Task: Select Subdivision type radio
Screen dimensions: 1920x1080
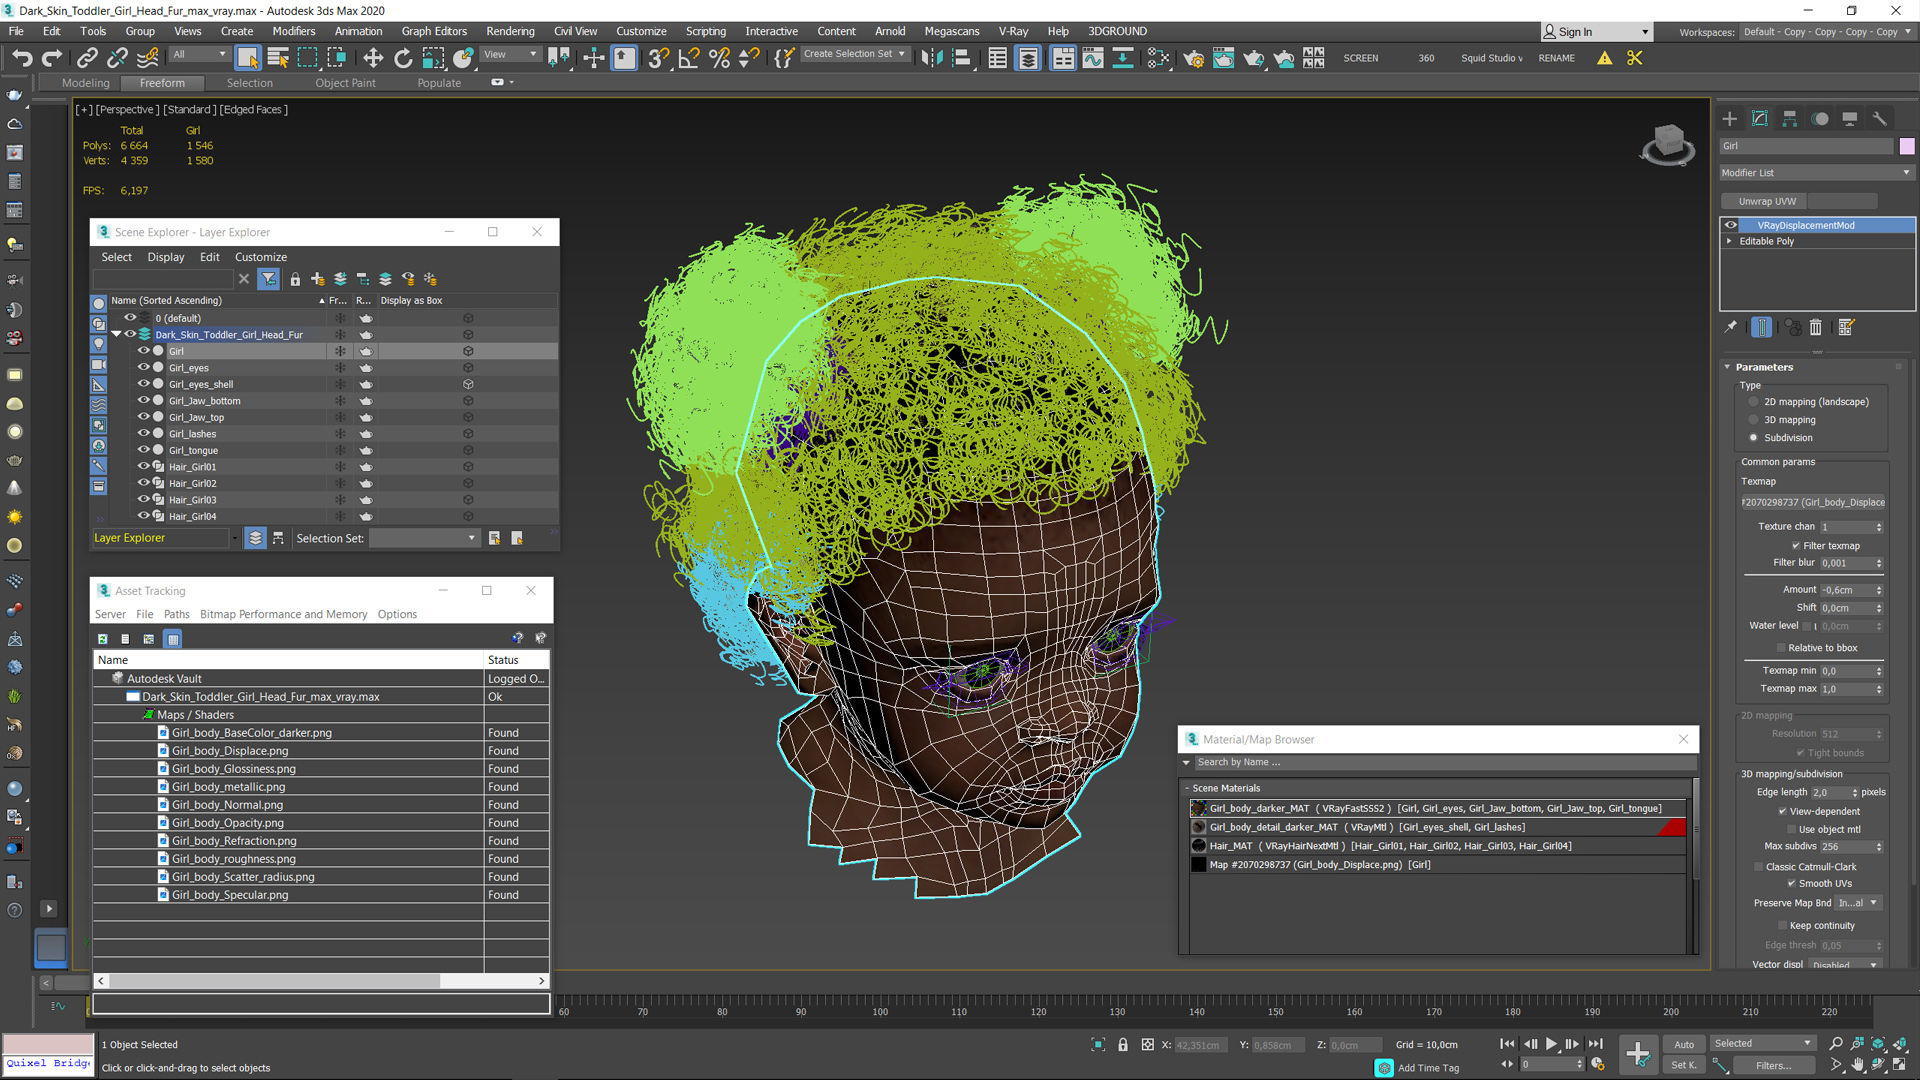Action: coord(1753,438)
